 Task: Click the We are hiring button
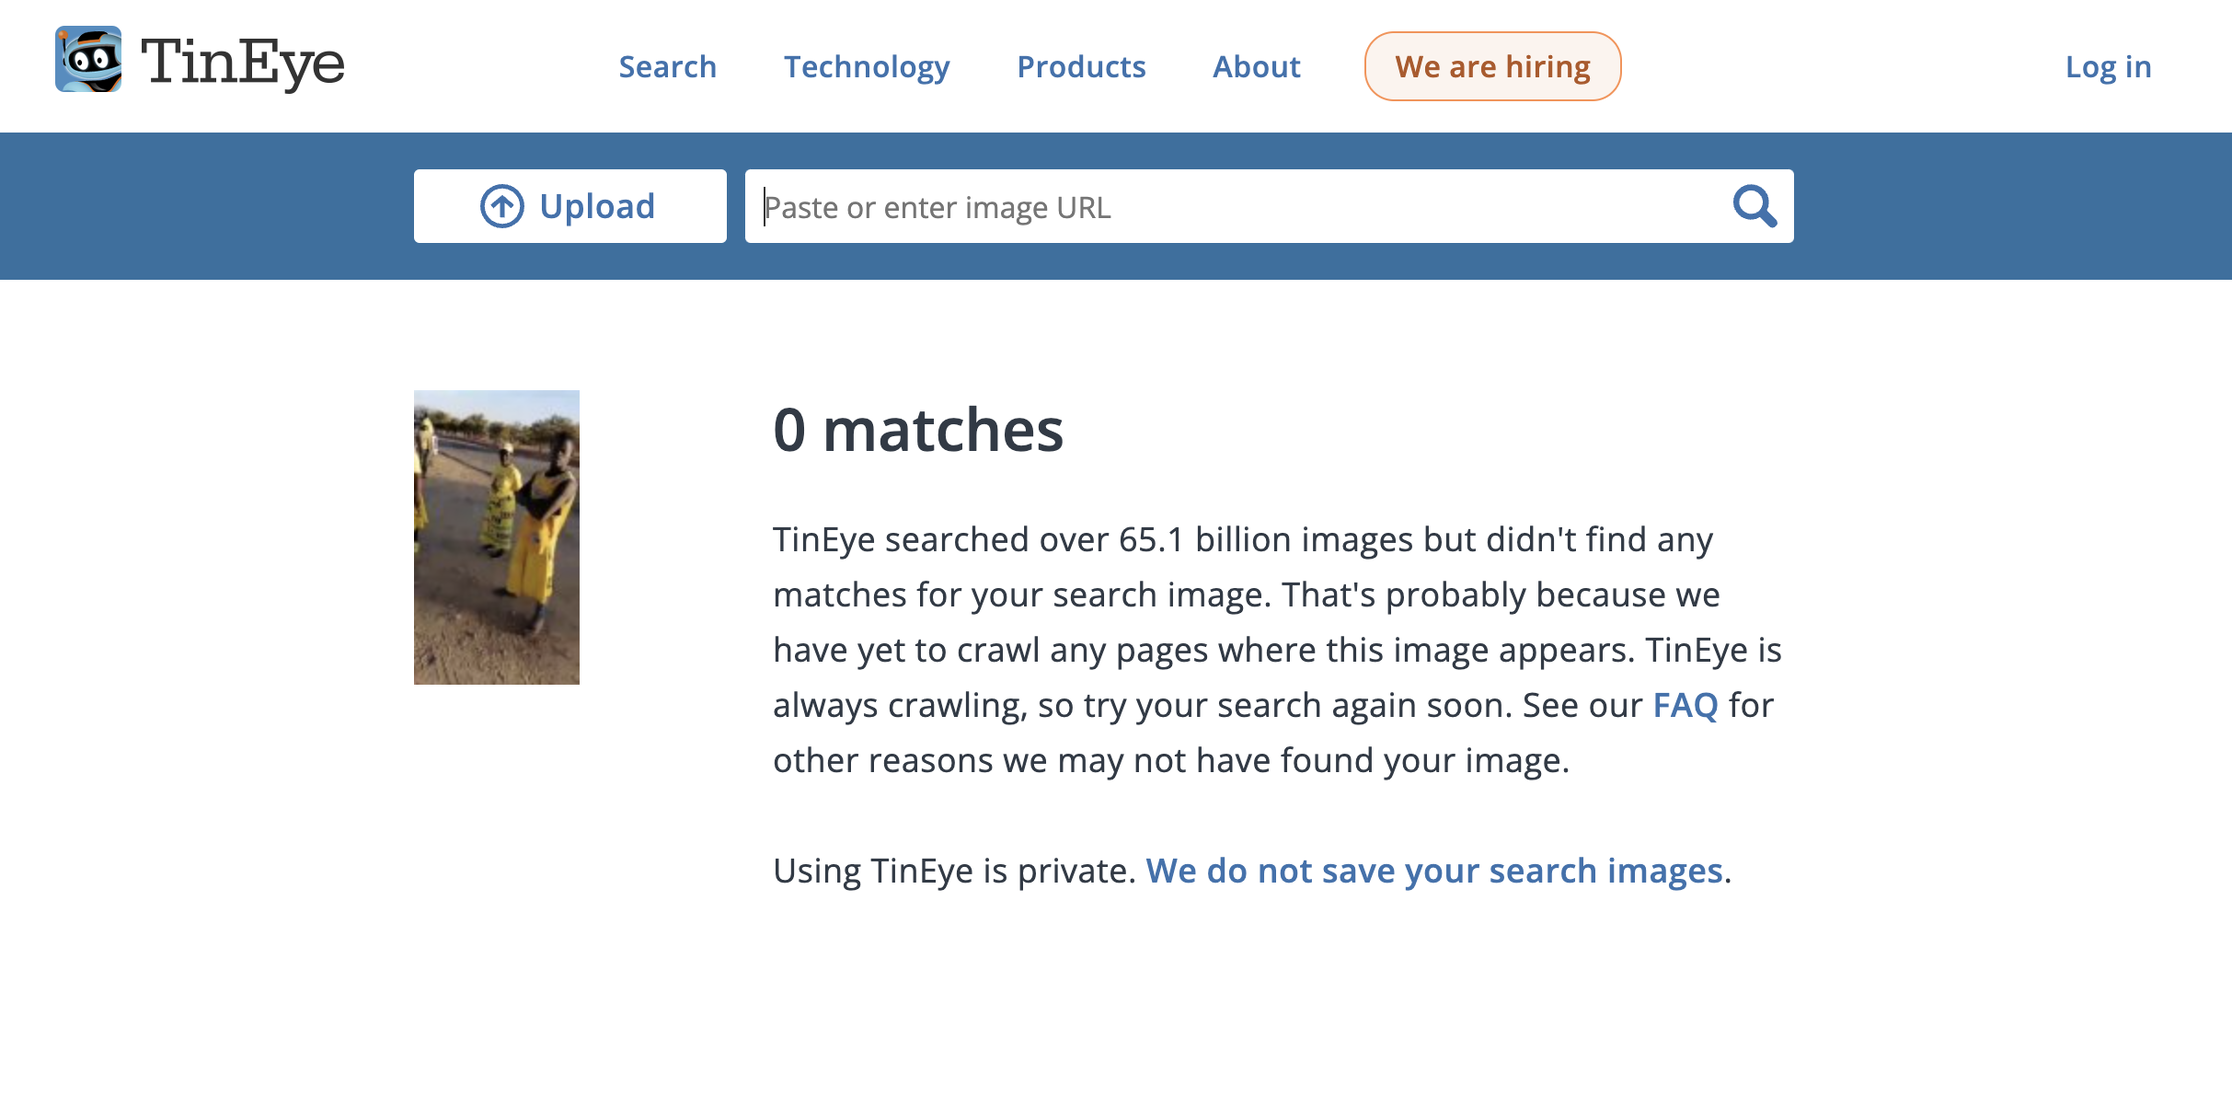1492,66
